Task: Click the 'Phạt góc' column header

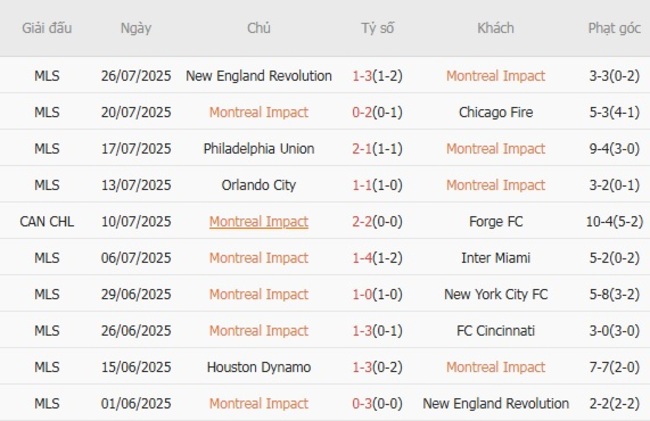Action: click(x=615, y=28)
